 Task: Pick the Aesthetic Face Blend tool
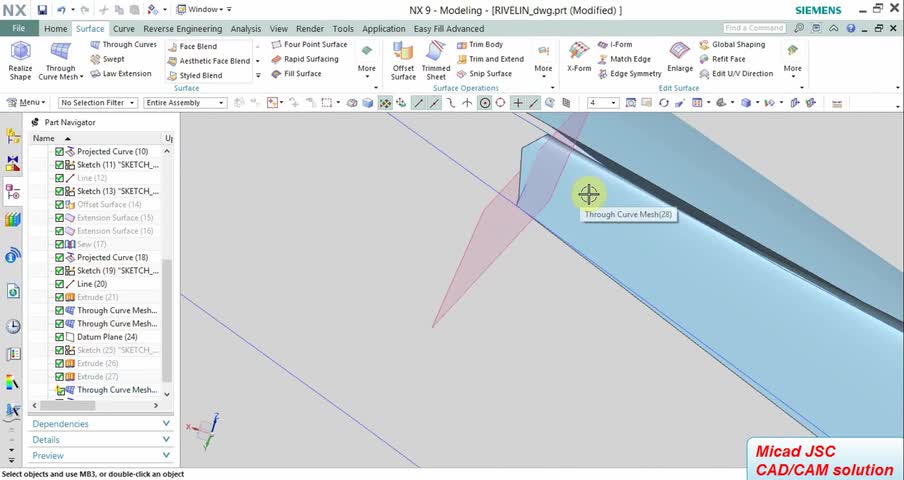coord(209,61)
